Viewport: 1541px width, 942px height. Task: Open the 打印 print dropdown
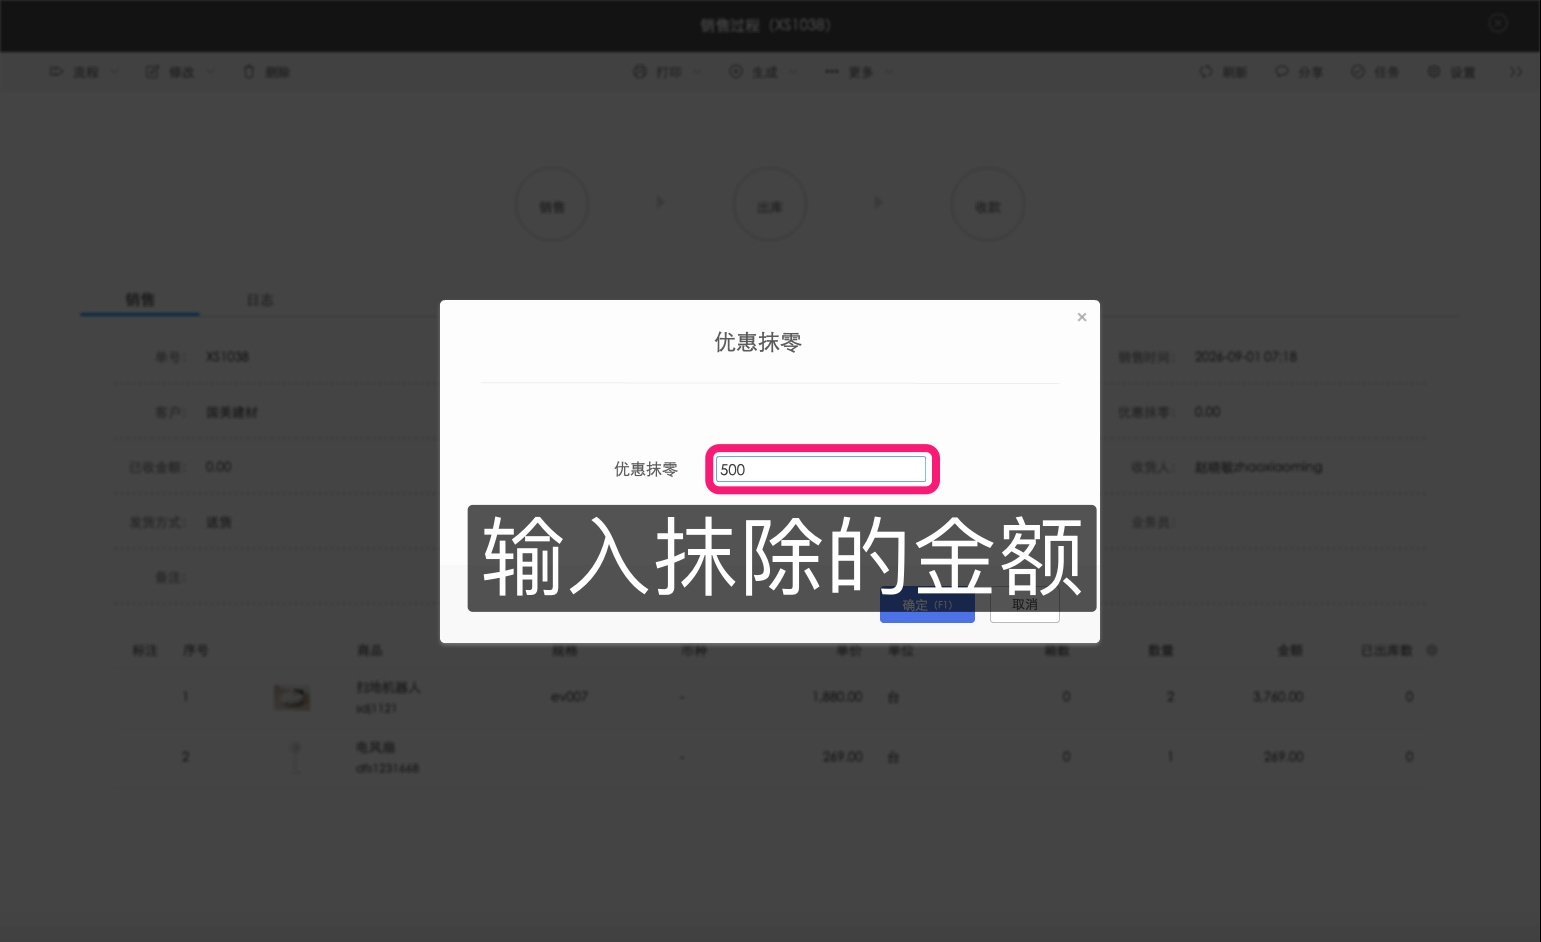coord(668,72)
